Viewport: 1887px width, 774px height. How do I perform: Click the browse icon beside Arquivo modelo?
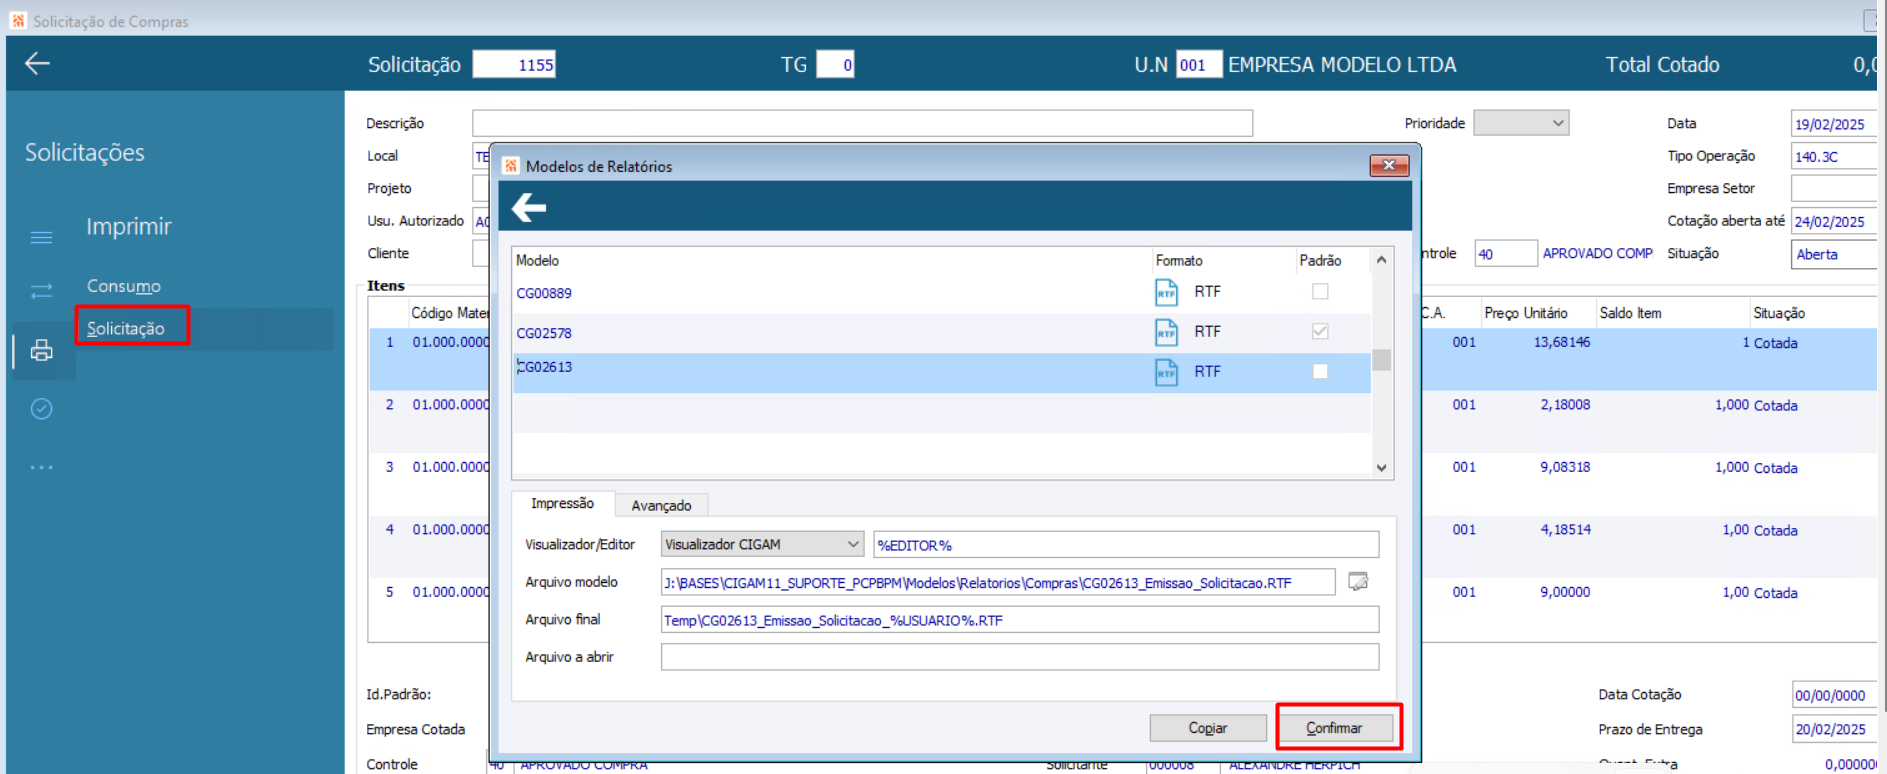tap(1357, 581)
